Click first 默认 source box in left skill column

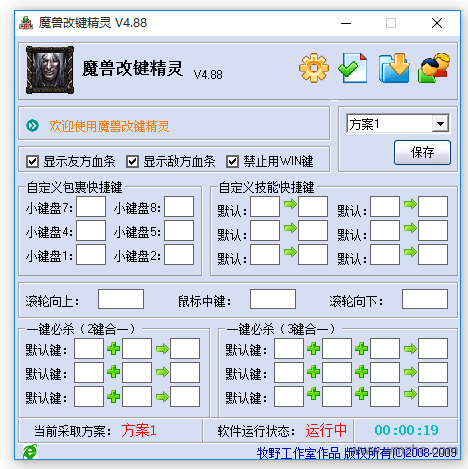click(265, 207)
